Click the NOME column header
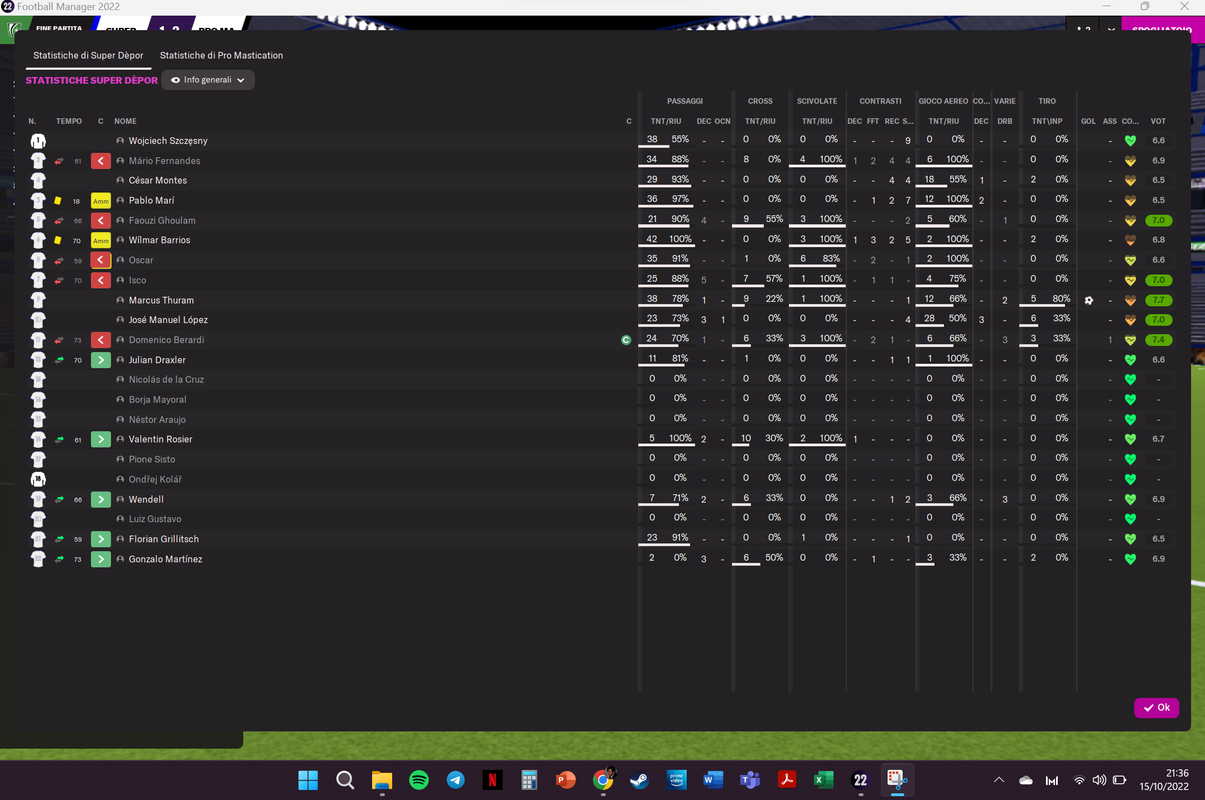The image size is (1205, 800). click(125, 121)
